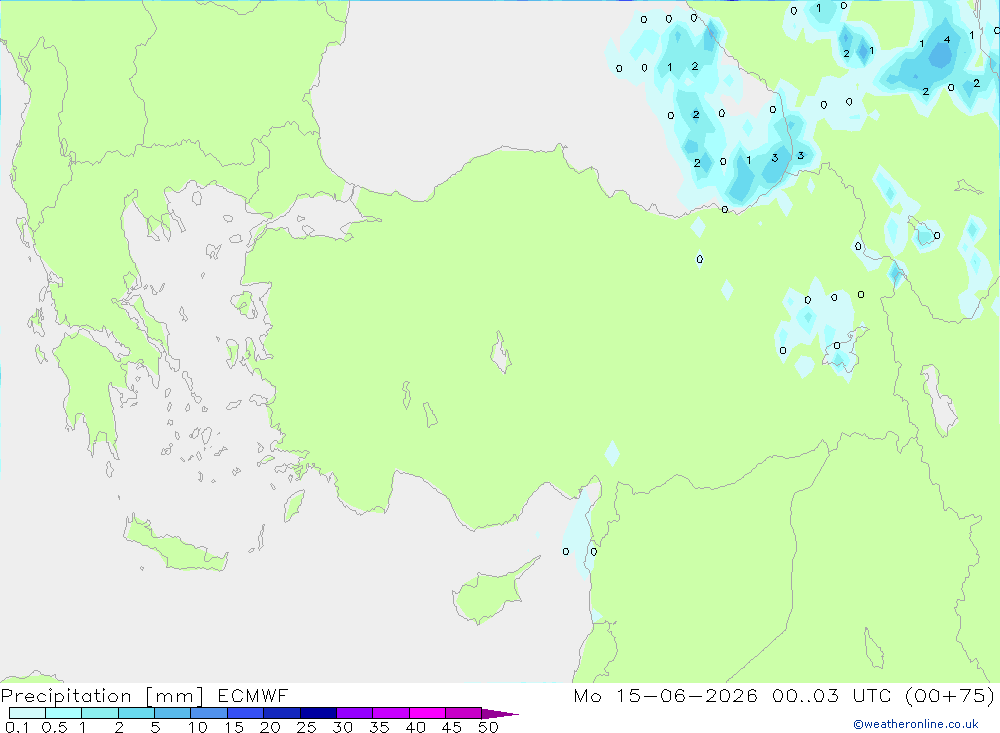
Task: Click the legend label '20'
Action: tap(270, 727)
